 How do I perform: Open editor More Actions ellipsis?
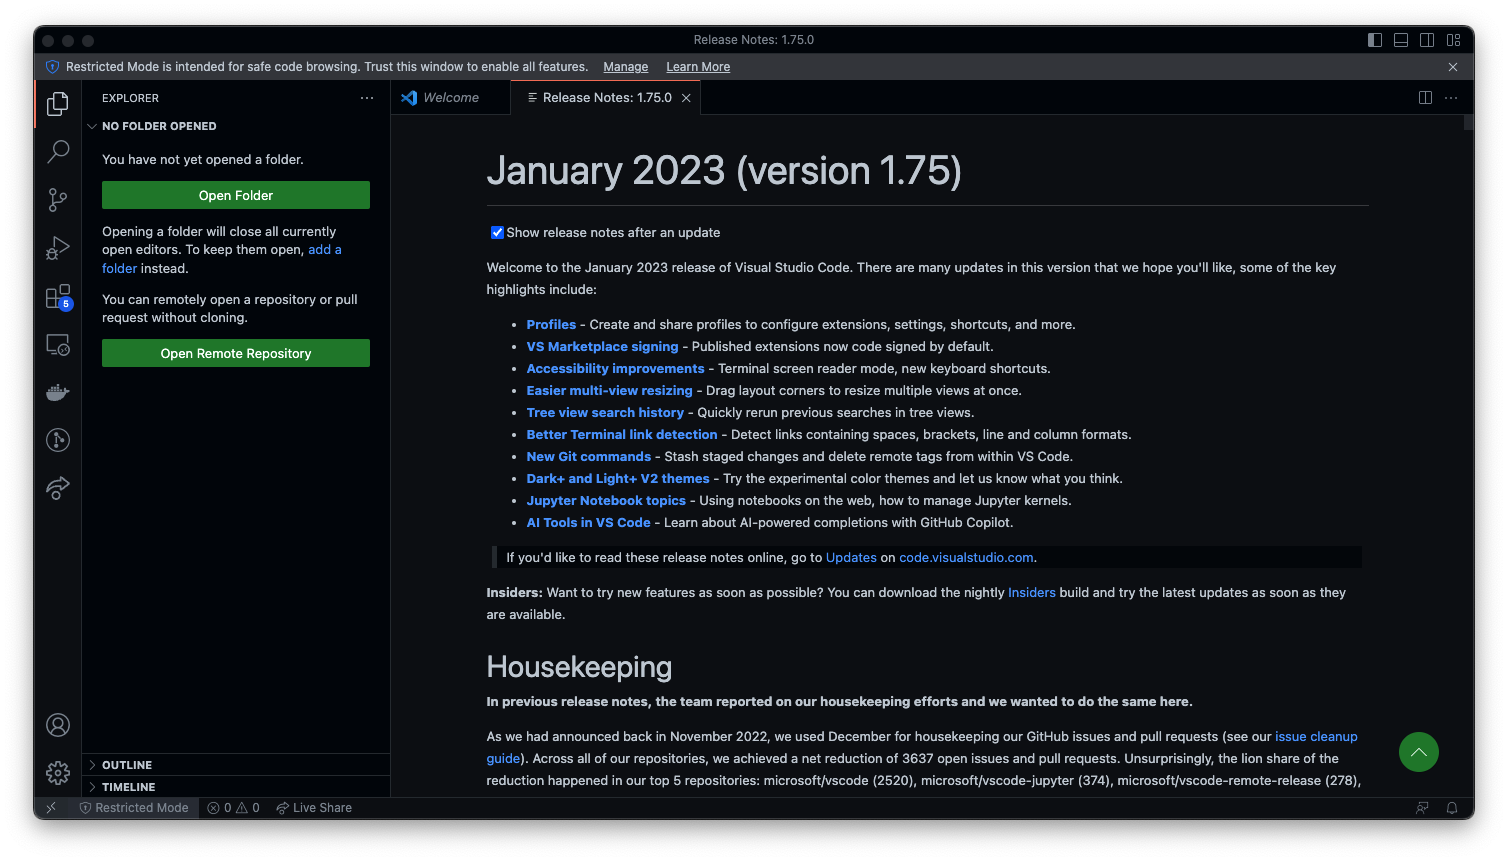(x=1451, y=98)
